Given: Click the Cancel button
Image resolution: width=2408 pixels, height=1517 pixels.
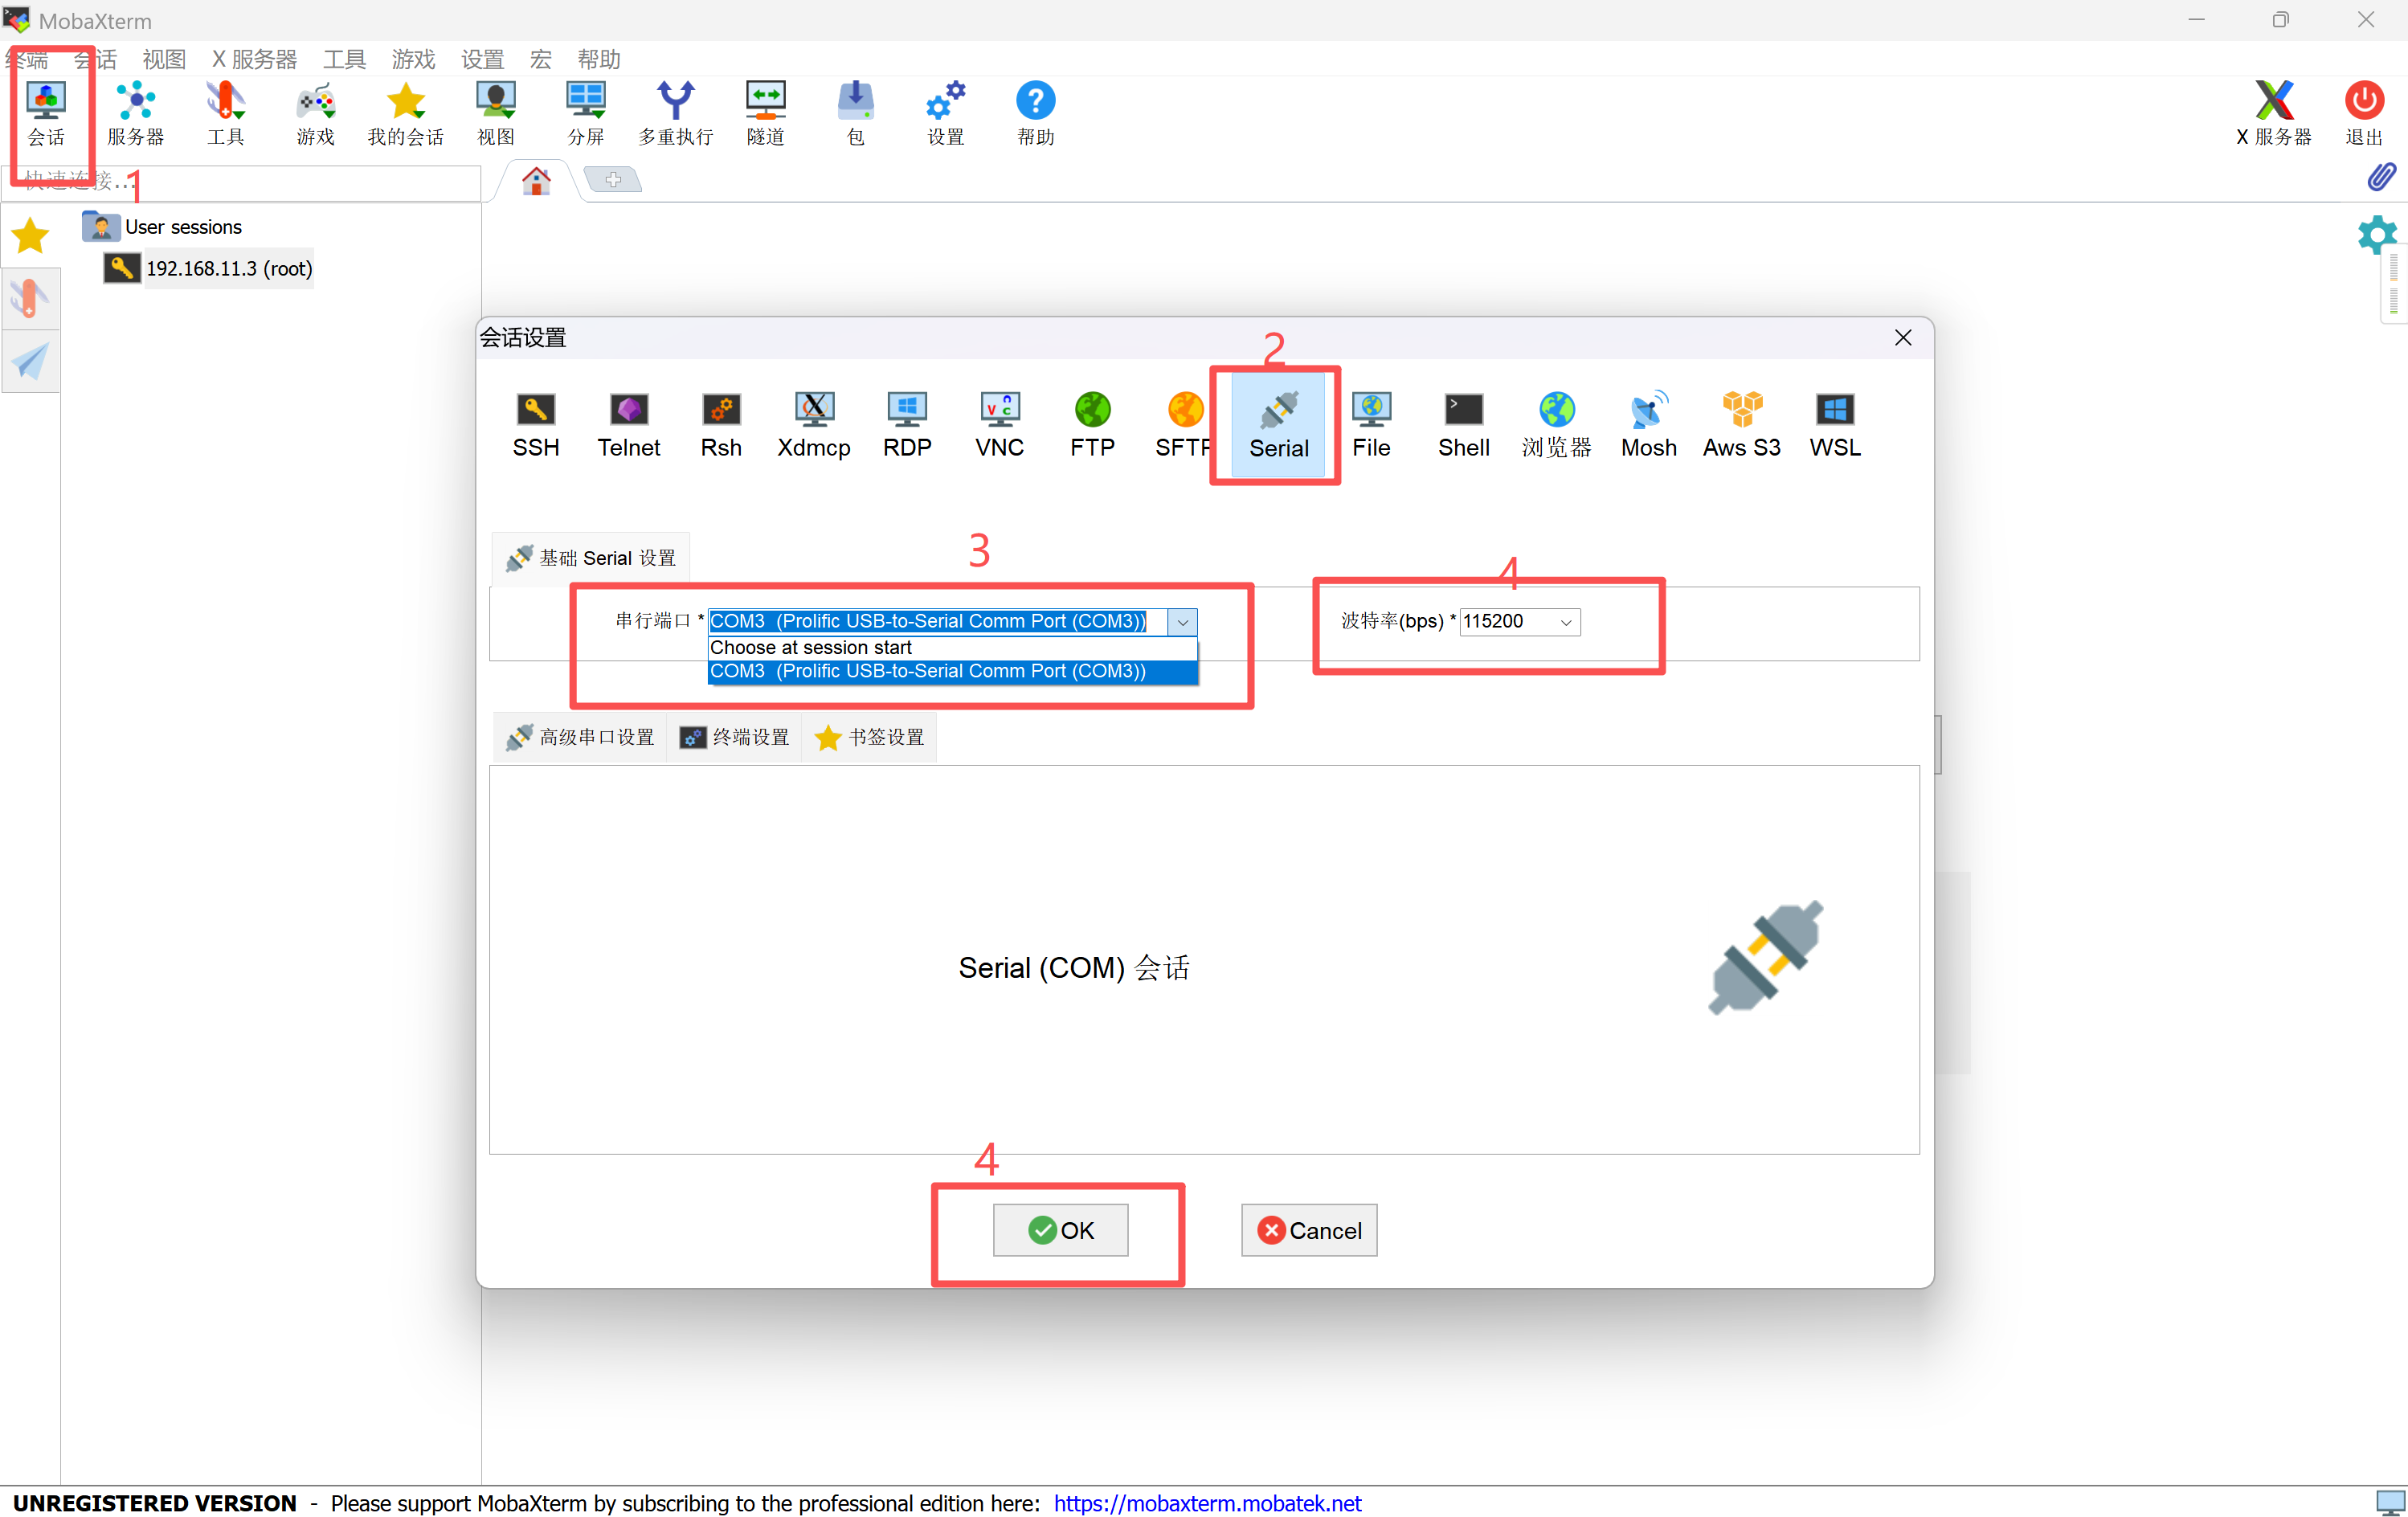Looking at the screenshot, I should tap(1308, 1230).
